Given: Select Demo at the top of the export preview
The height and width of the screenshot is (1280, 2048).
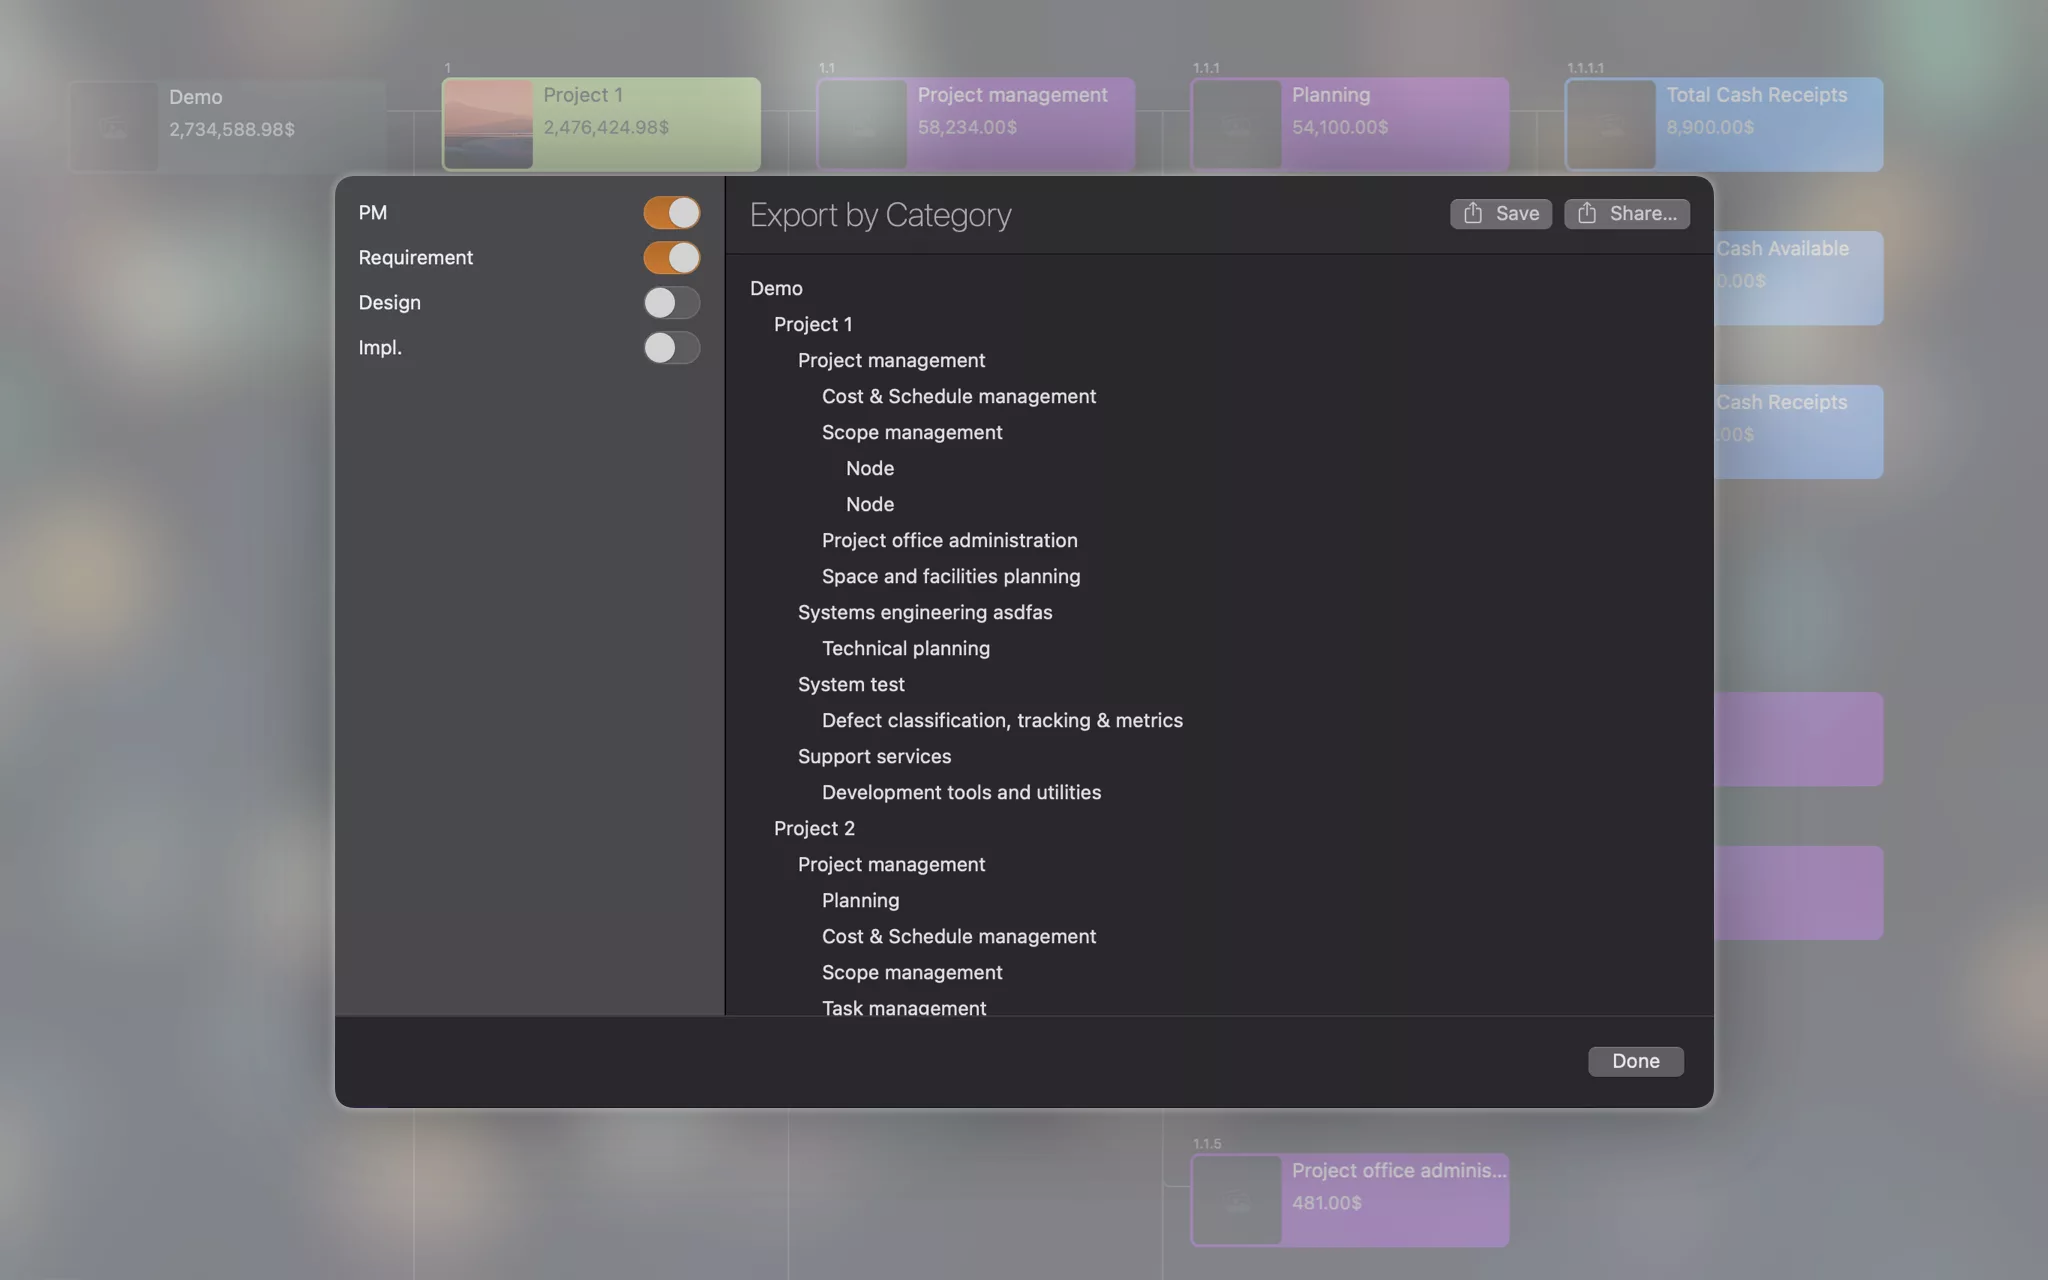Looking at the screenshot, I should (775, 288).
